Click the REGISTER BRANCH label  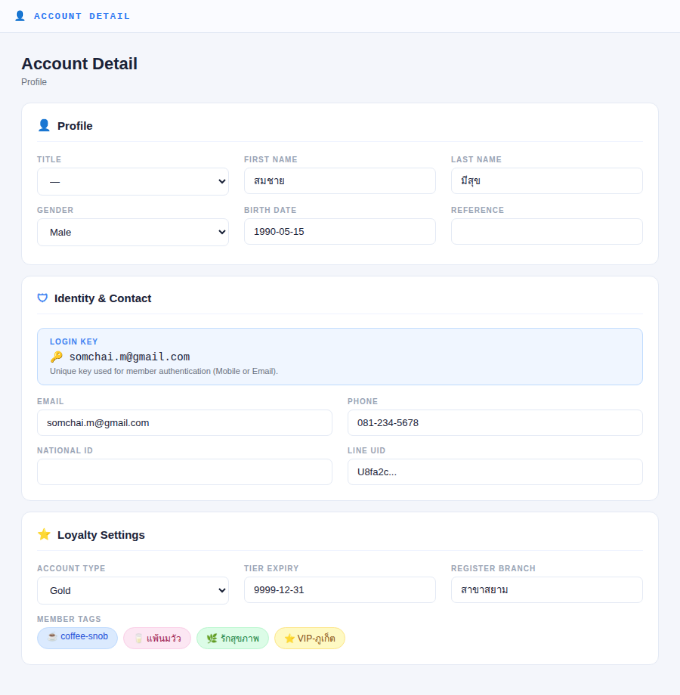pos(493,568)
